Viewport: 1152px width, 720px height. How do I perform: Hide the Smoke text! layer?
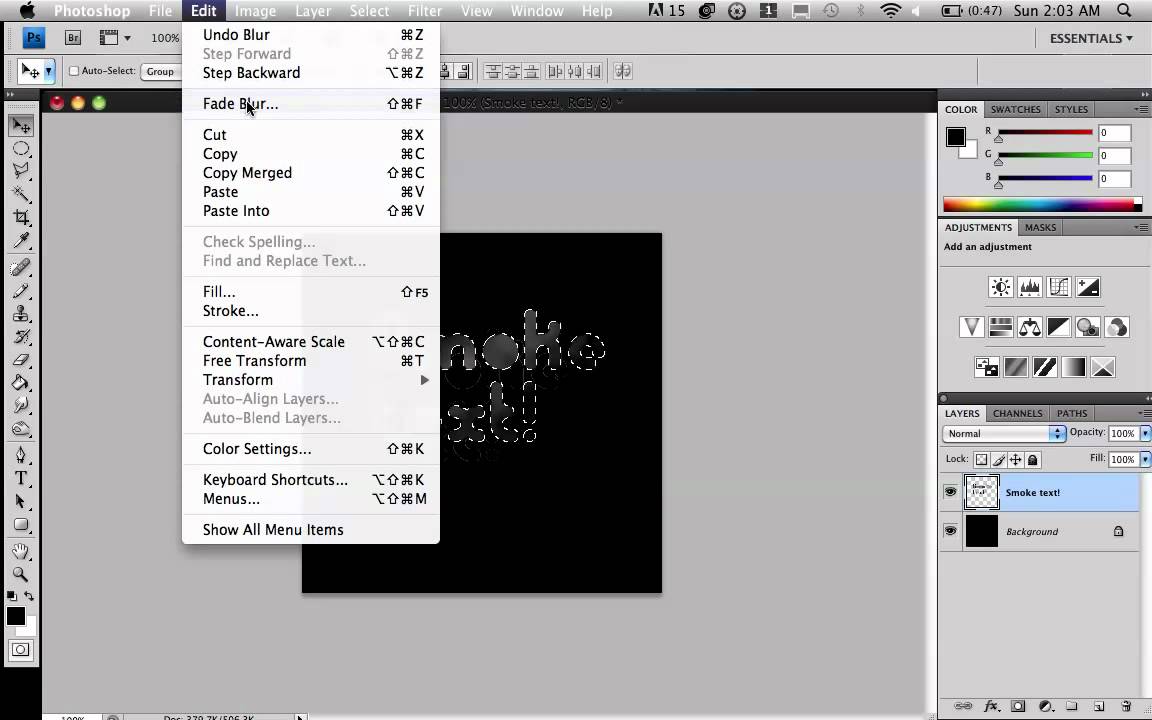coord(950,492)
